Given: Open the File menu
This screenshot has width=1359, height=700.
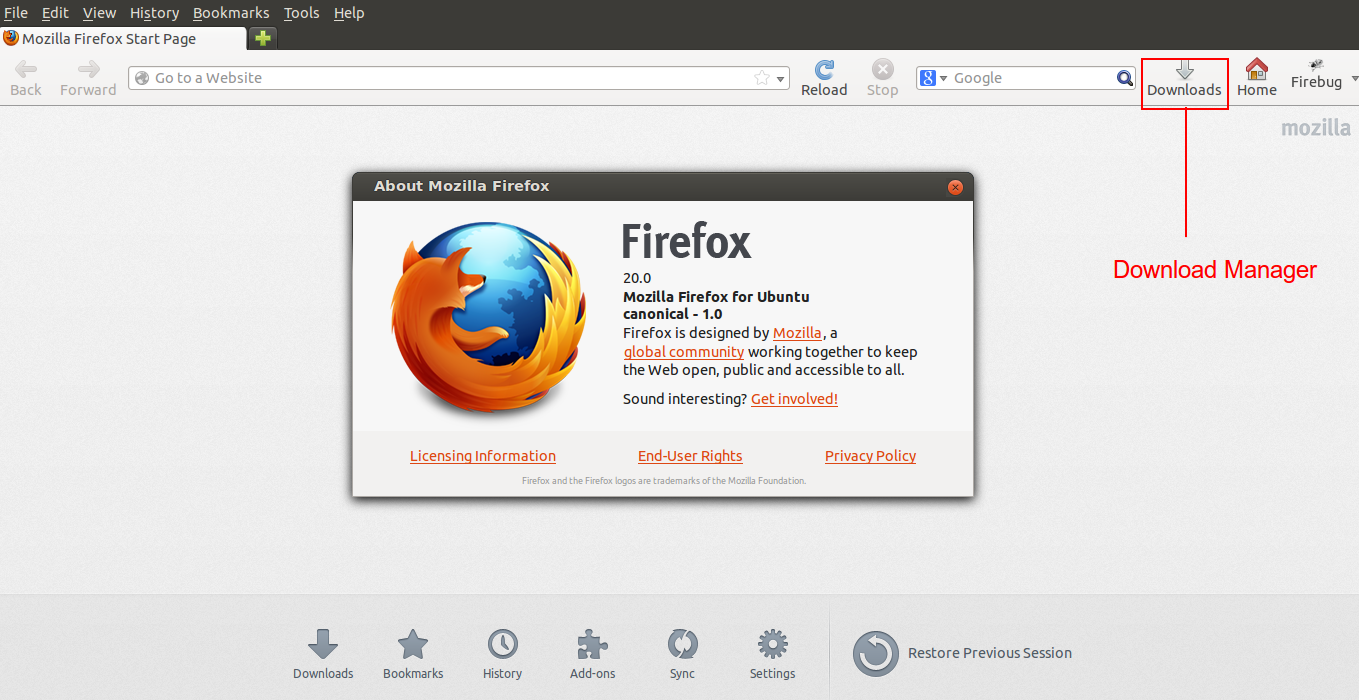Looking at the screenshot, I should [x=15, y=13].
